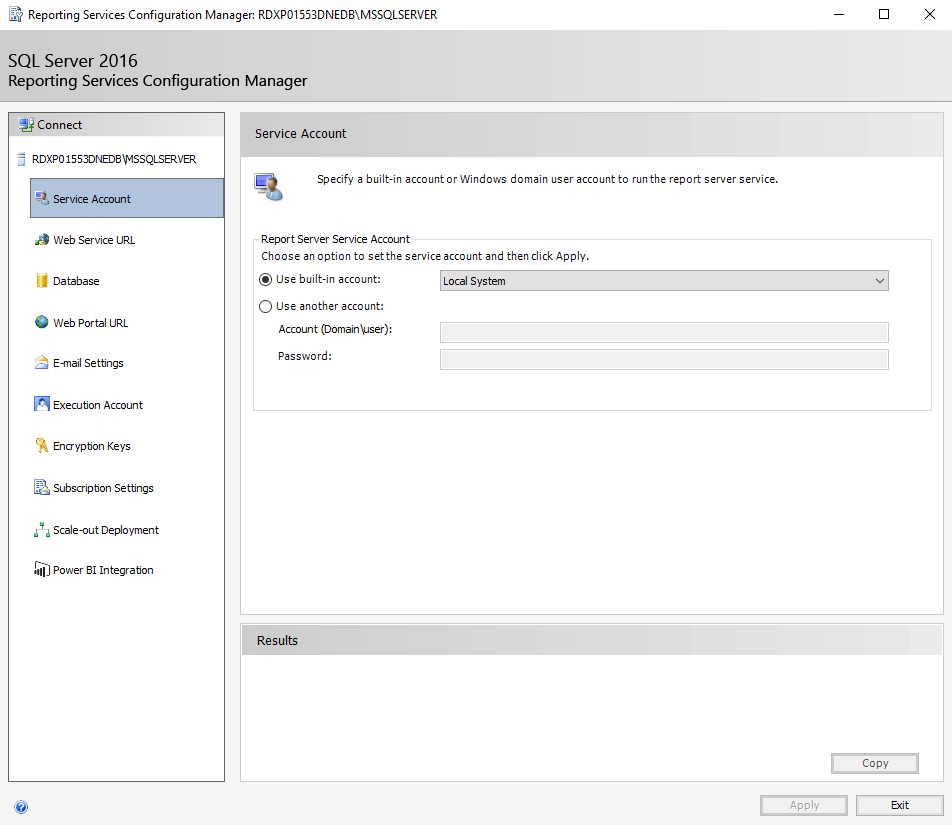Image resolution: width=952 pixels, height=825 pixels.
Task: Click 'Report Server Service Account' group label
Action: tap(335, 239)
